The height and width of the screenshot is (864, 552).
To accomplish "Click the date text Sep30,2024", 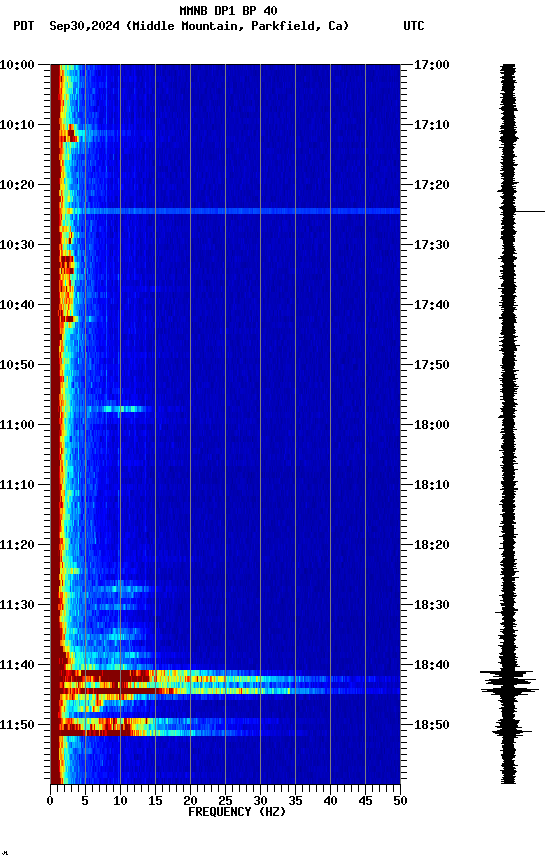I will point(84,26).
